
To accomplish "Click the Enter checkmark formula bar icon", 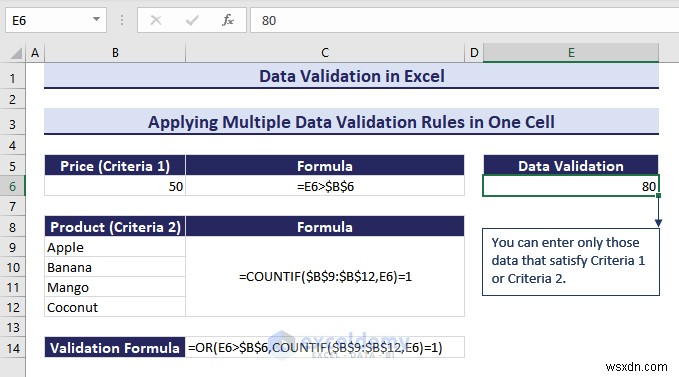I will (192, 20).
